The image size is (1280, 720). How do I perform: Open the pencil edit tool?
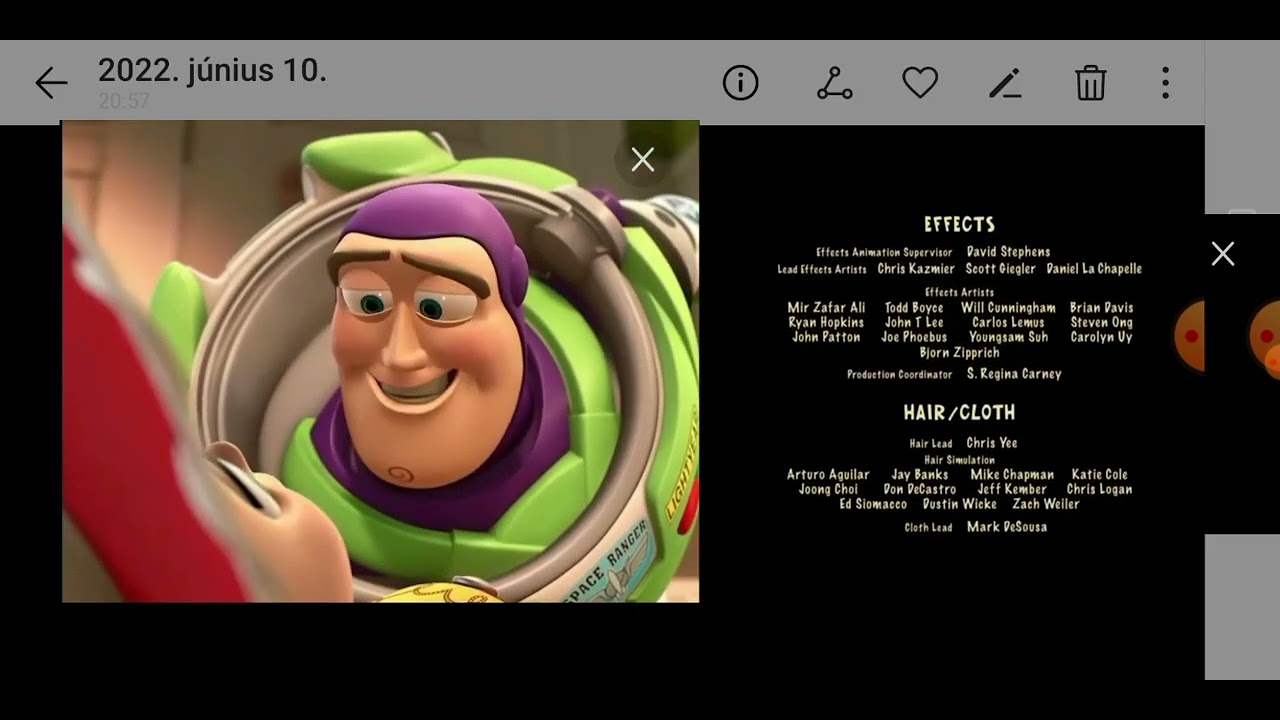tap(1005, 83)
